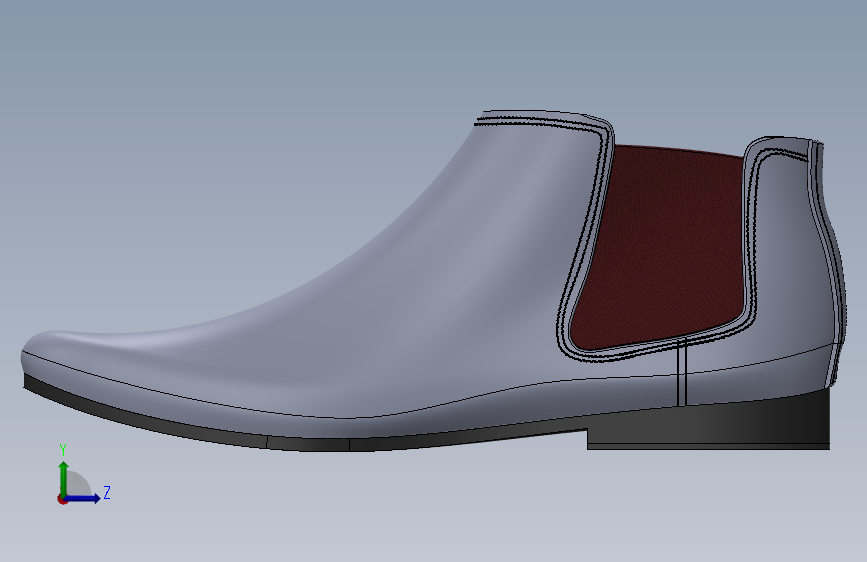Select the vertical side seam below the gusset
Screen dimensions: 867x562
coord(681,372)
